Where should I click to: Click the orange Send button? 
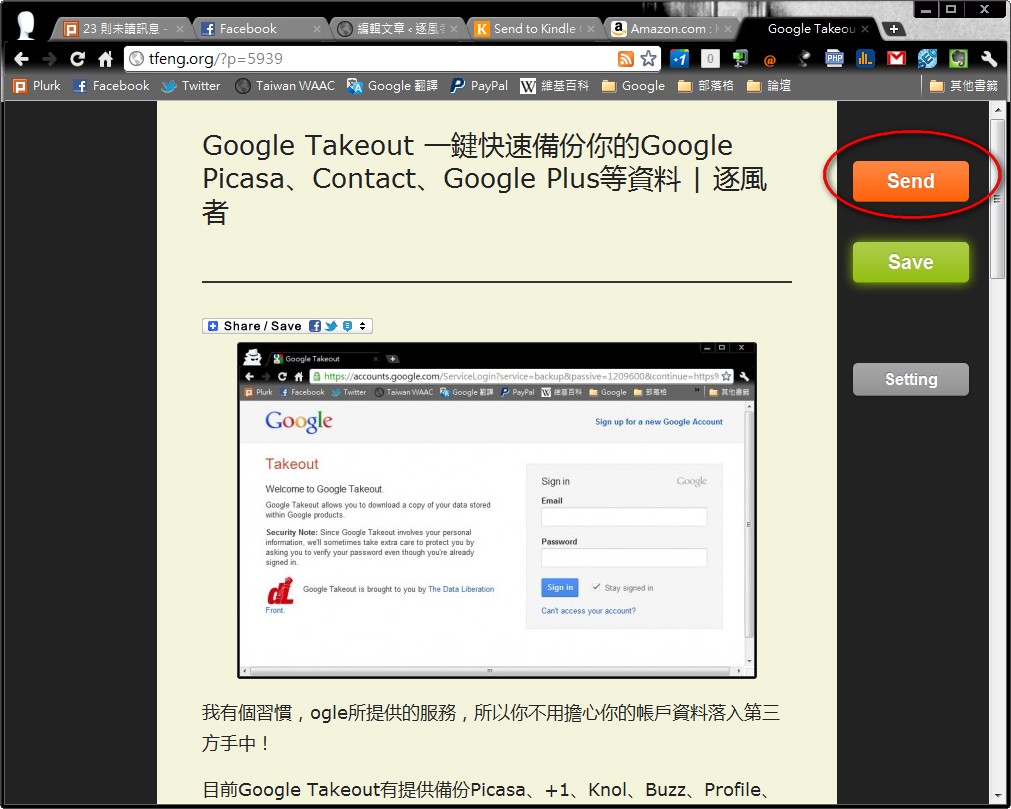tap(910, 181)
